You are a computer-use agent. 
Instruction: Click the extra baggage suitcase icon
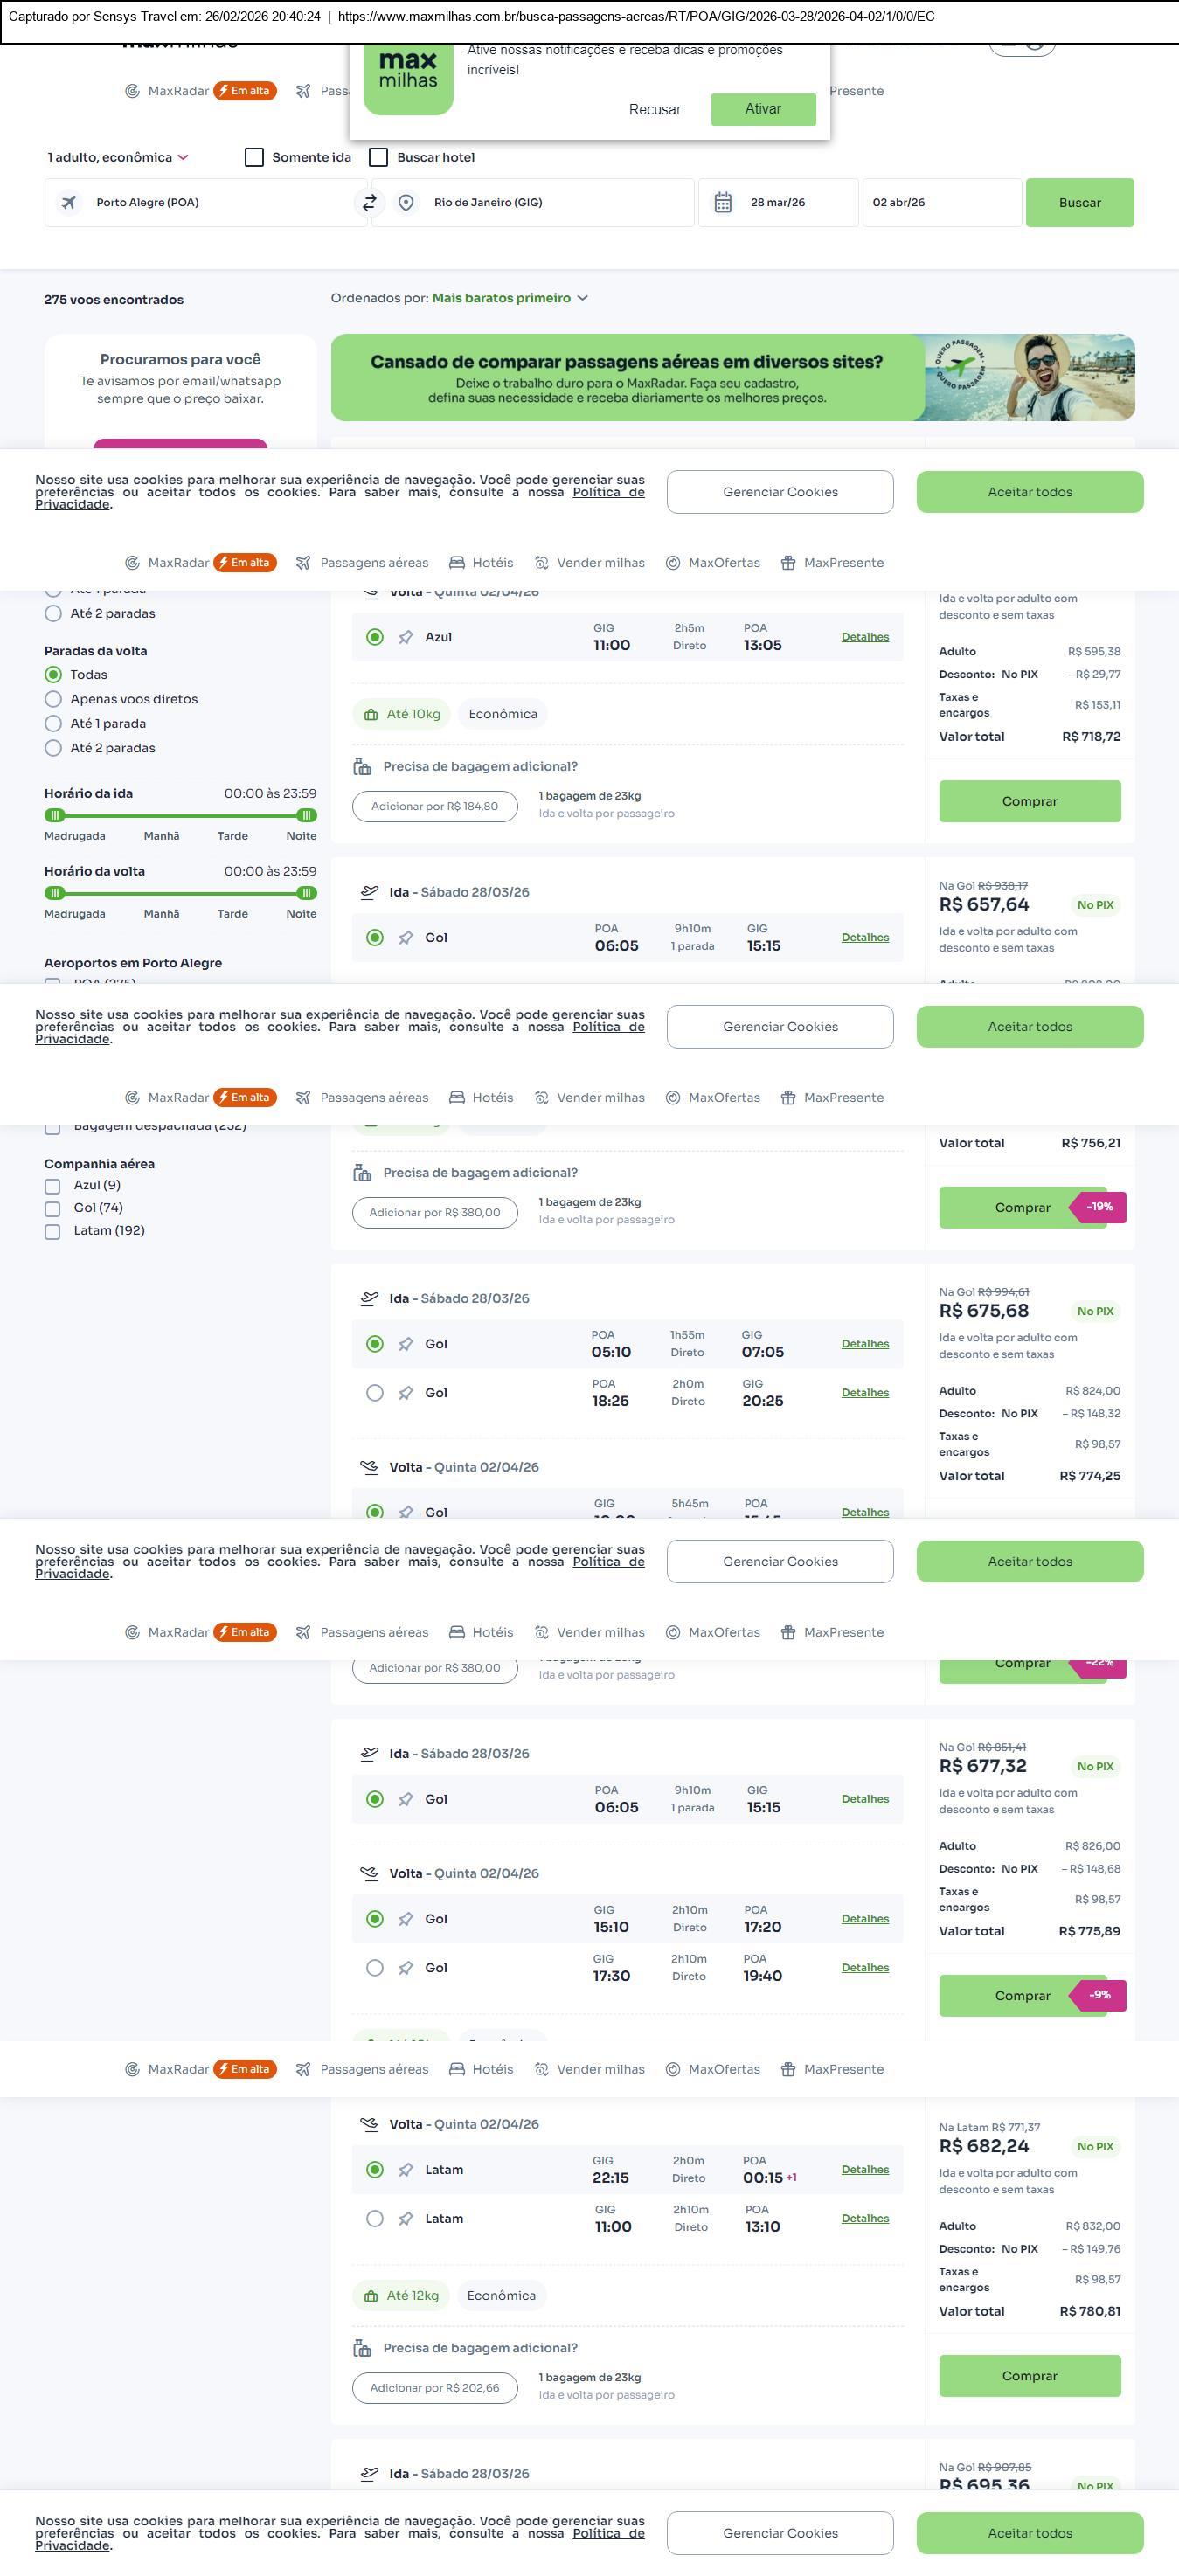(362, 767)
